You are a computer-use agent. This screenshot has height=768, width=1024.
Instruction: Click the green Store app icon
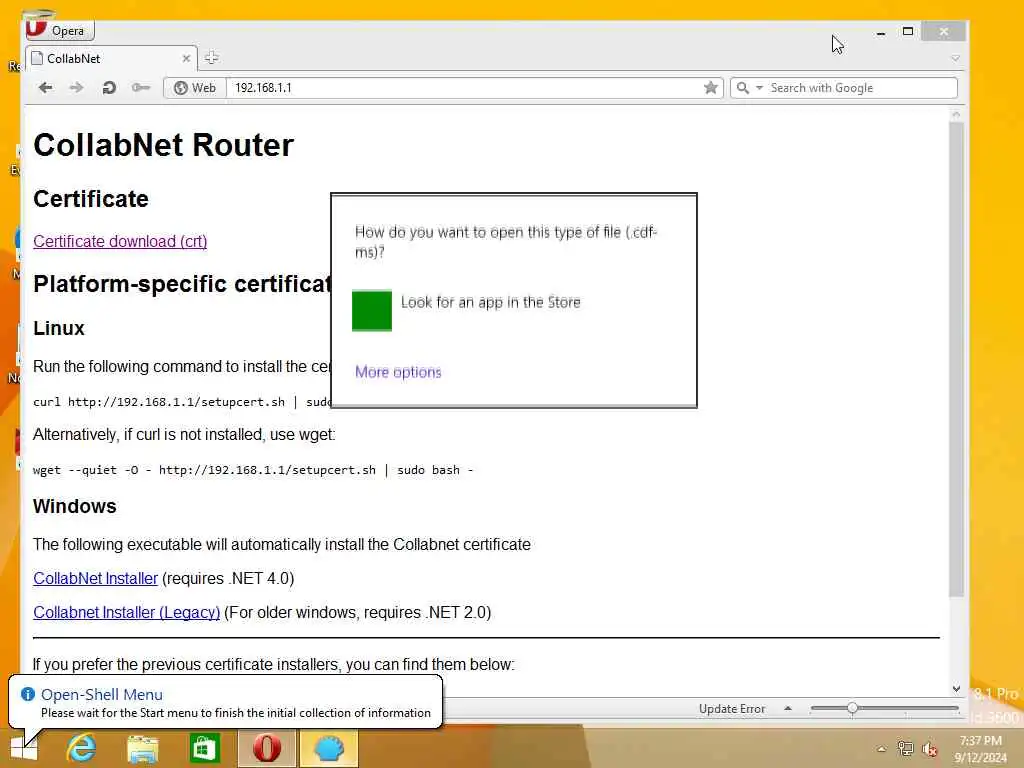coord(372,311)
